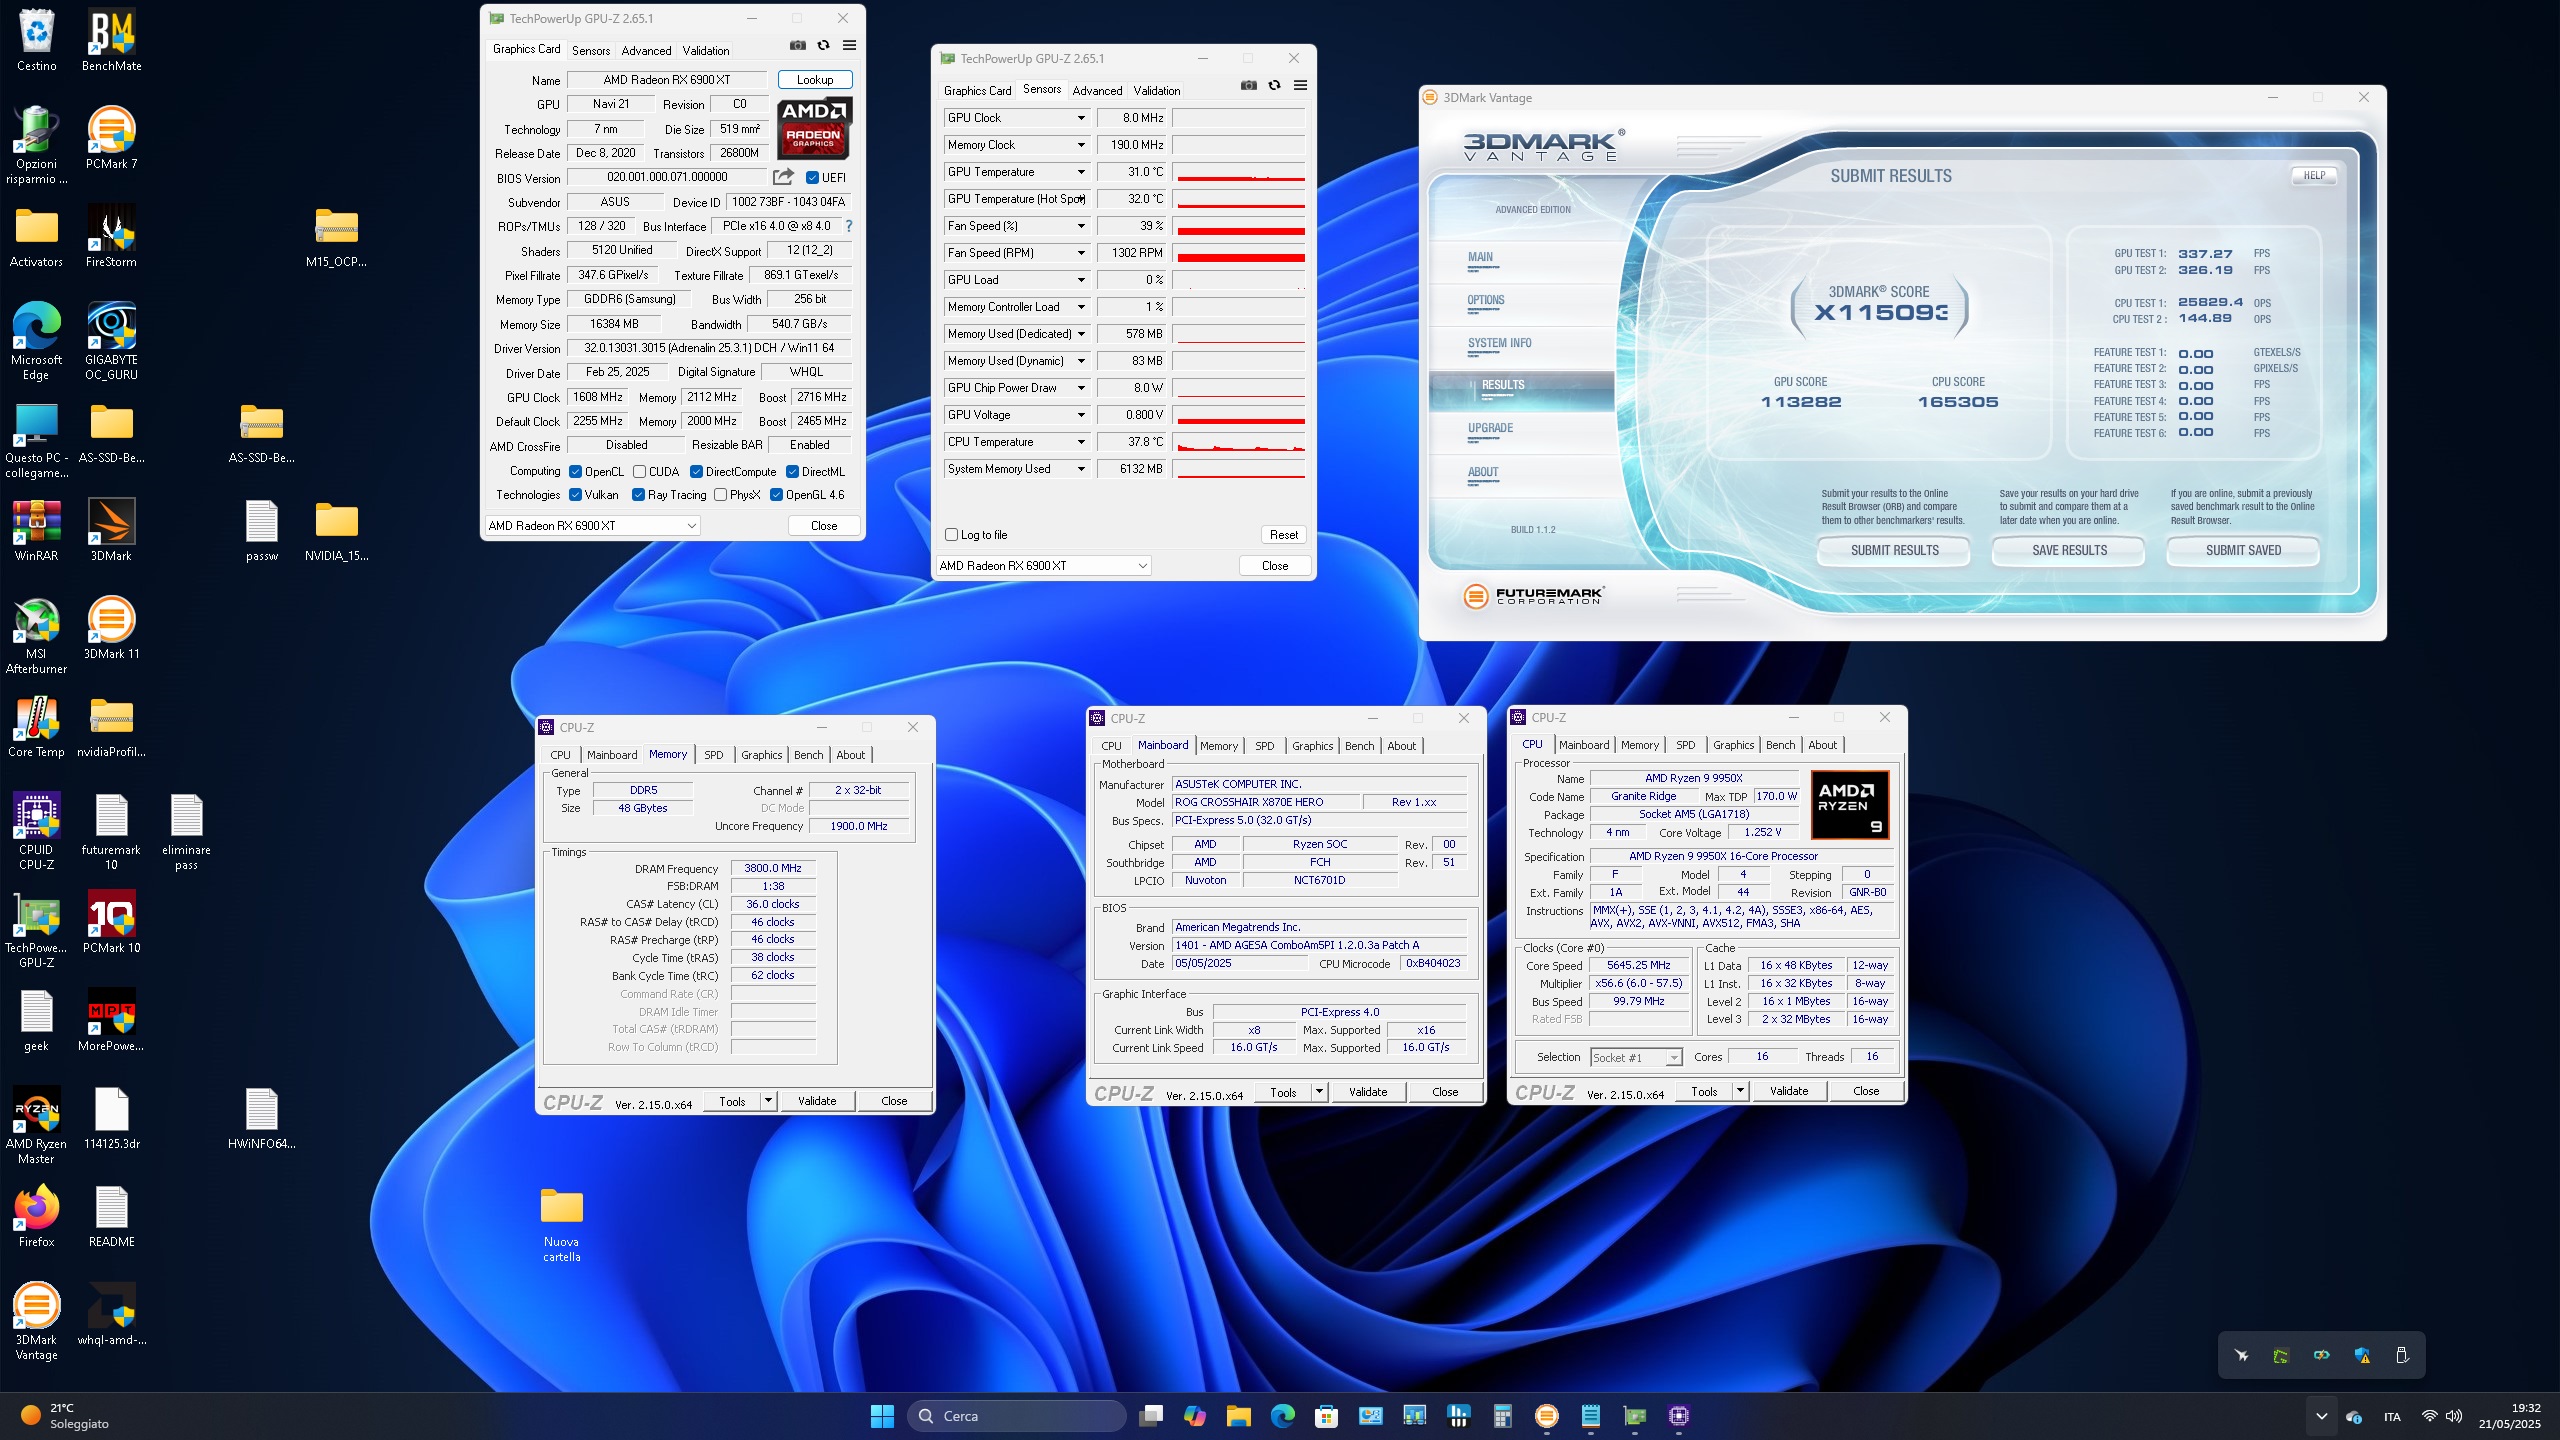The image size is (2560, 1440).
Task: Click BIOS export share icon in GPU-Z
Action: tap(783, 177)
